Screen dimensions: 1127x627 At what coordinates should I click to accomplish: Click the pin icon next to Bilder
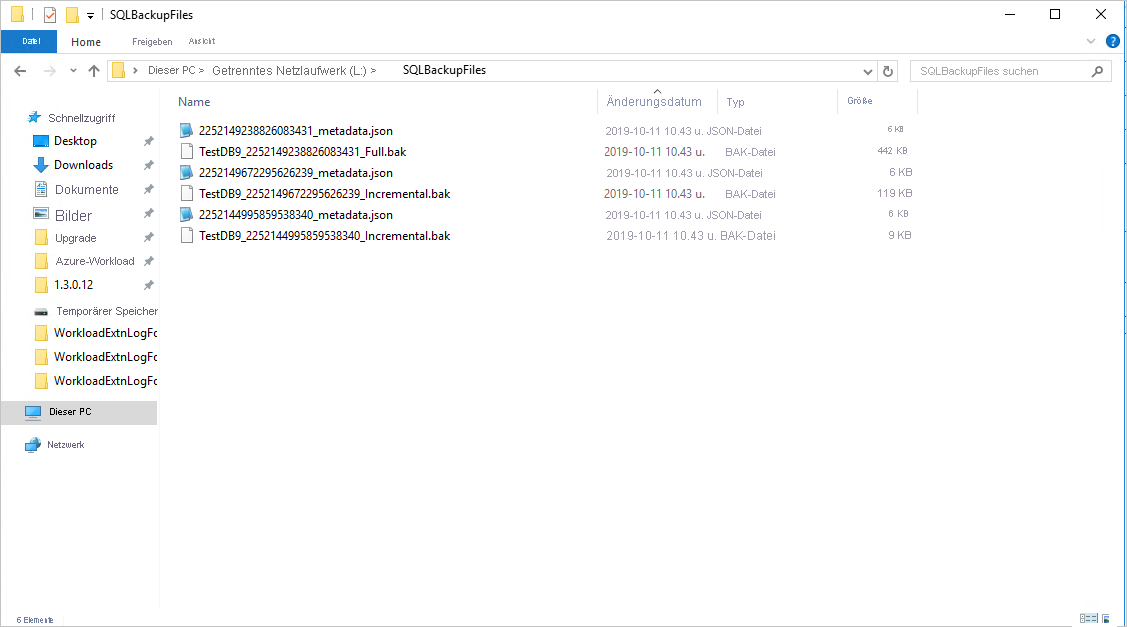(148, 214)
